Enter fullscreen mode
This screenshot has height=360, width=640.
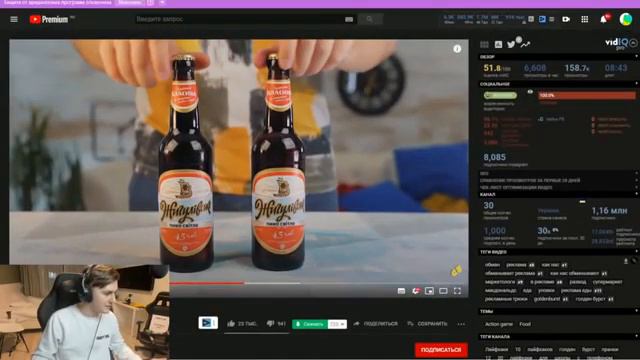pyautogui.click(x=458, y=291)
